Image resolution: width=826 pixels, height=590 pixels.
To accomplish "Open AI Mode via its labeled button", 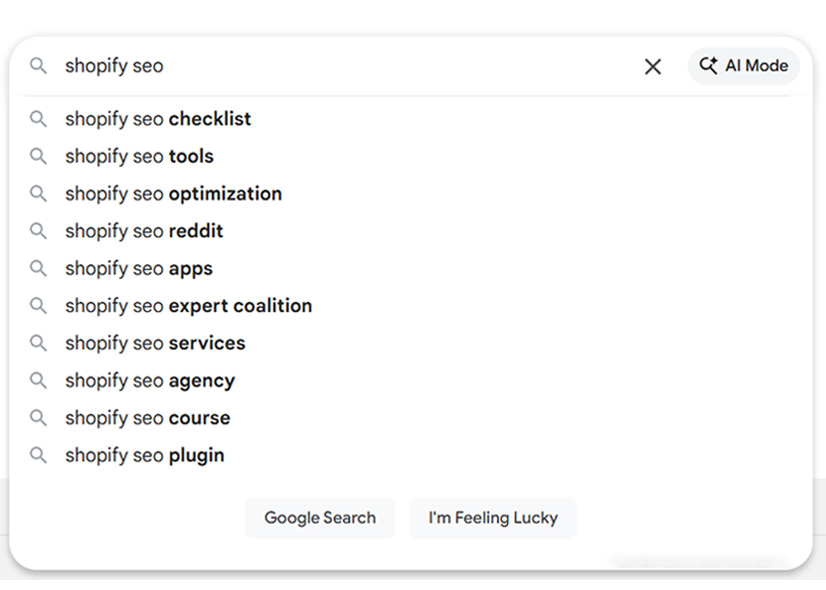I will [x=743, y=66].
